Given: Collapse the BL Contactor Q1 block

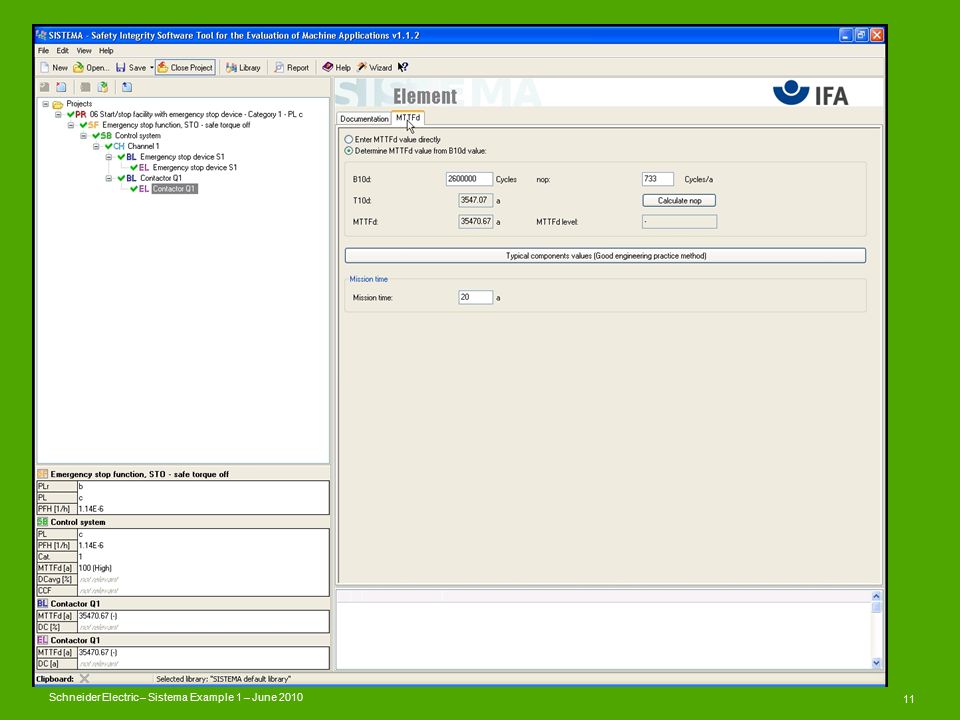Looking at the screenshot, I should [108, 178].
